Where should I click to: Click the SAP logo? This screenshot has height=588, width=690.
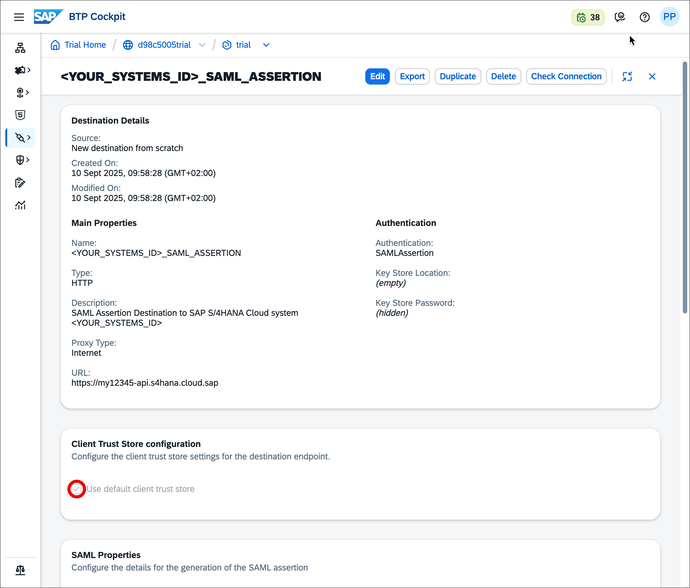click(x=48, y=17)
